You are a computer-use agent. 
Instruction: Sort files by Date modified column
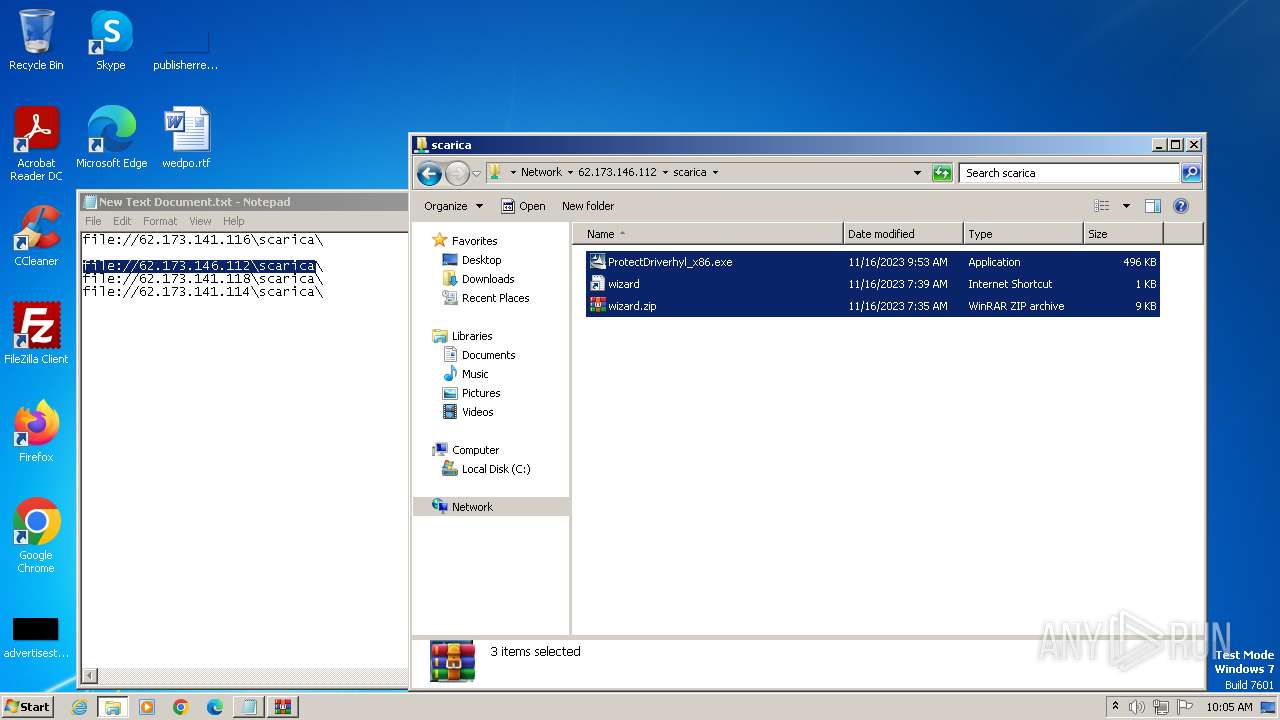coord(903,234)
